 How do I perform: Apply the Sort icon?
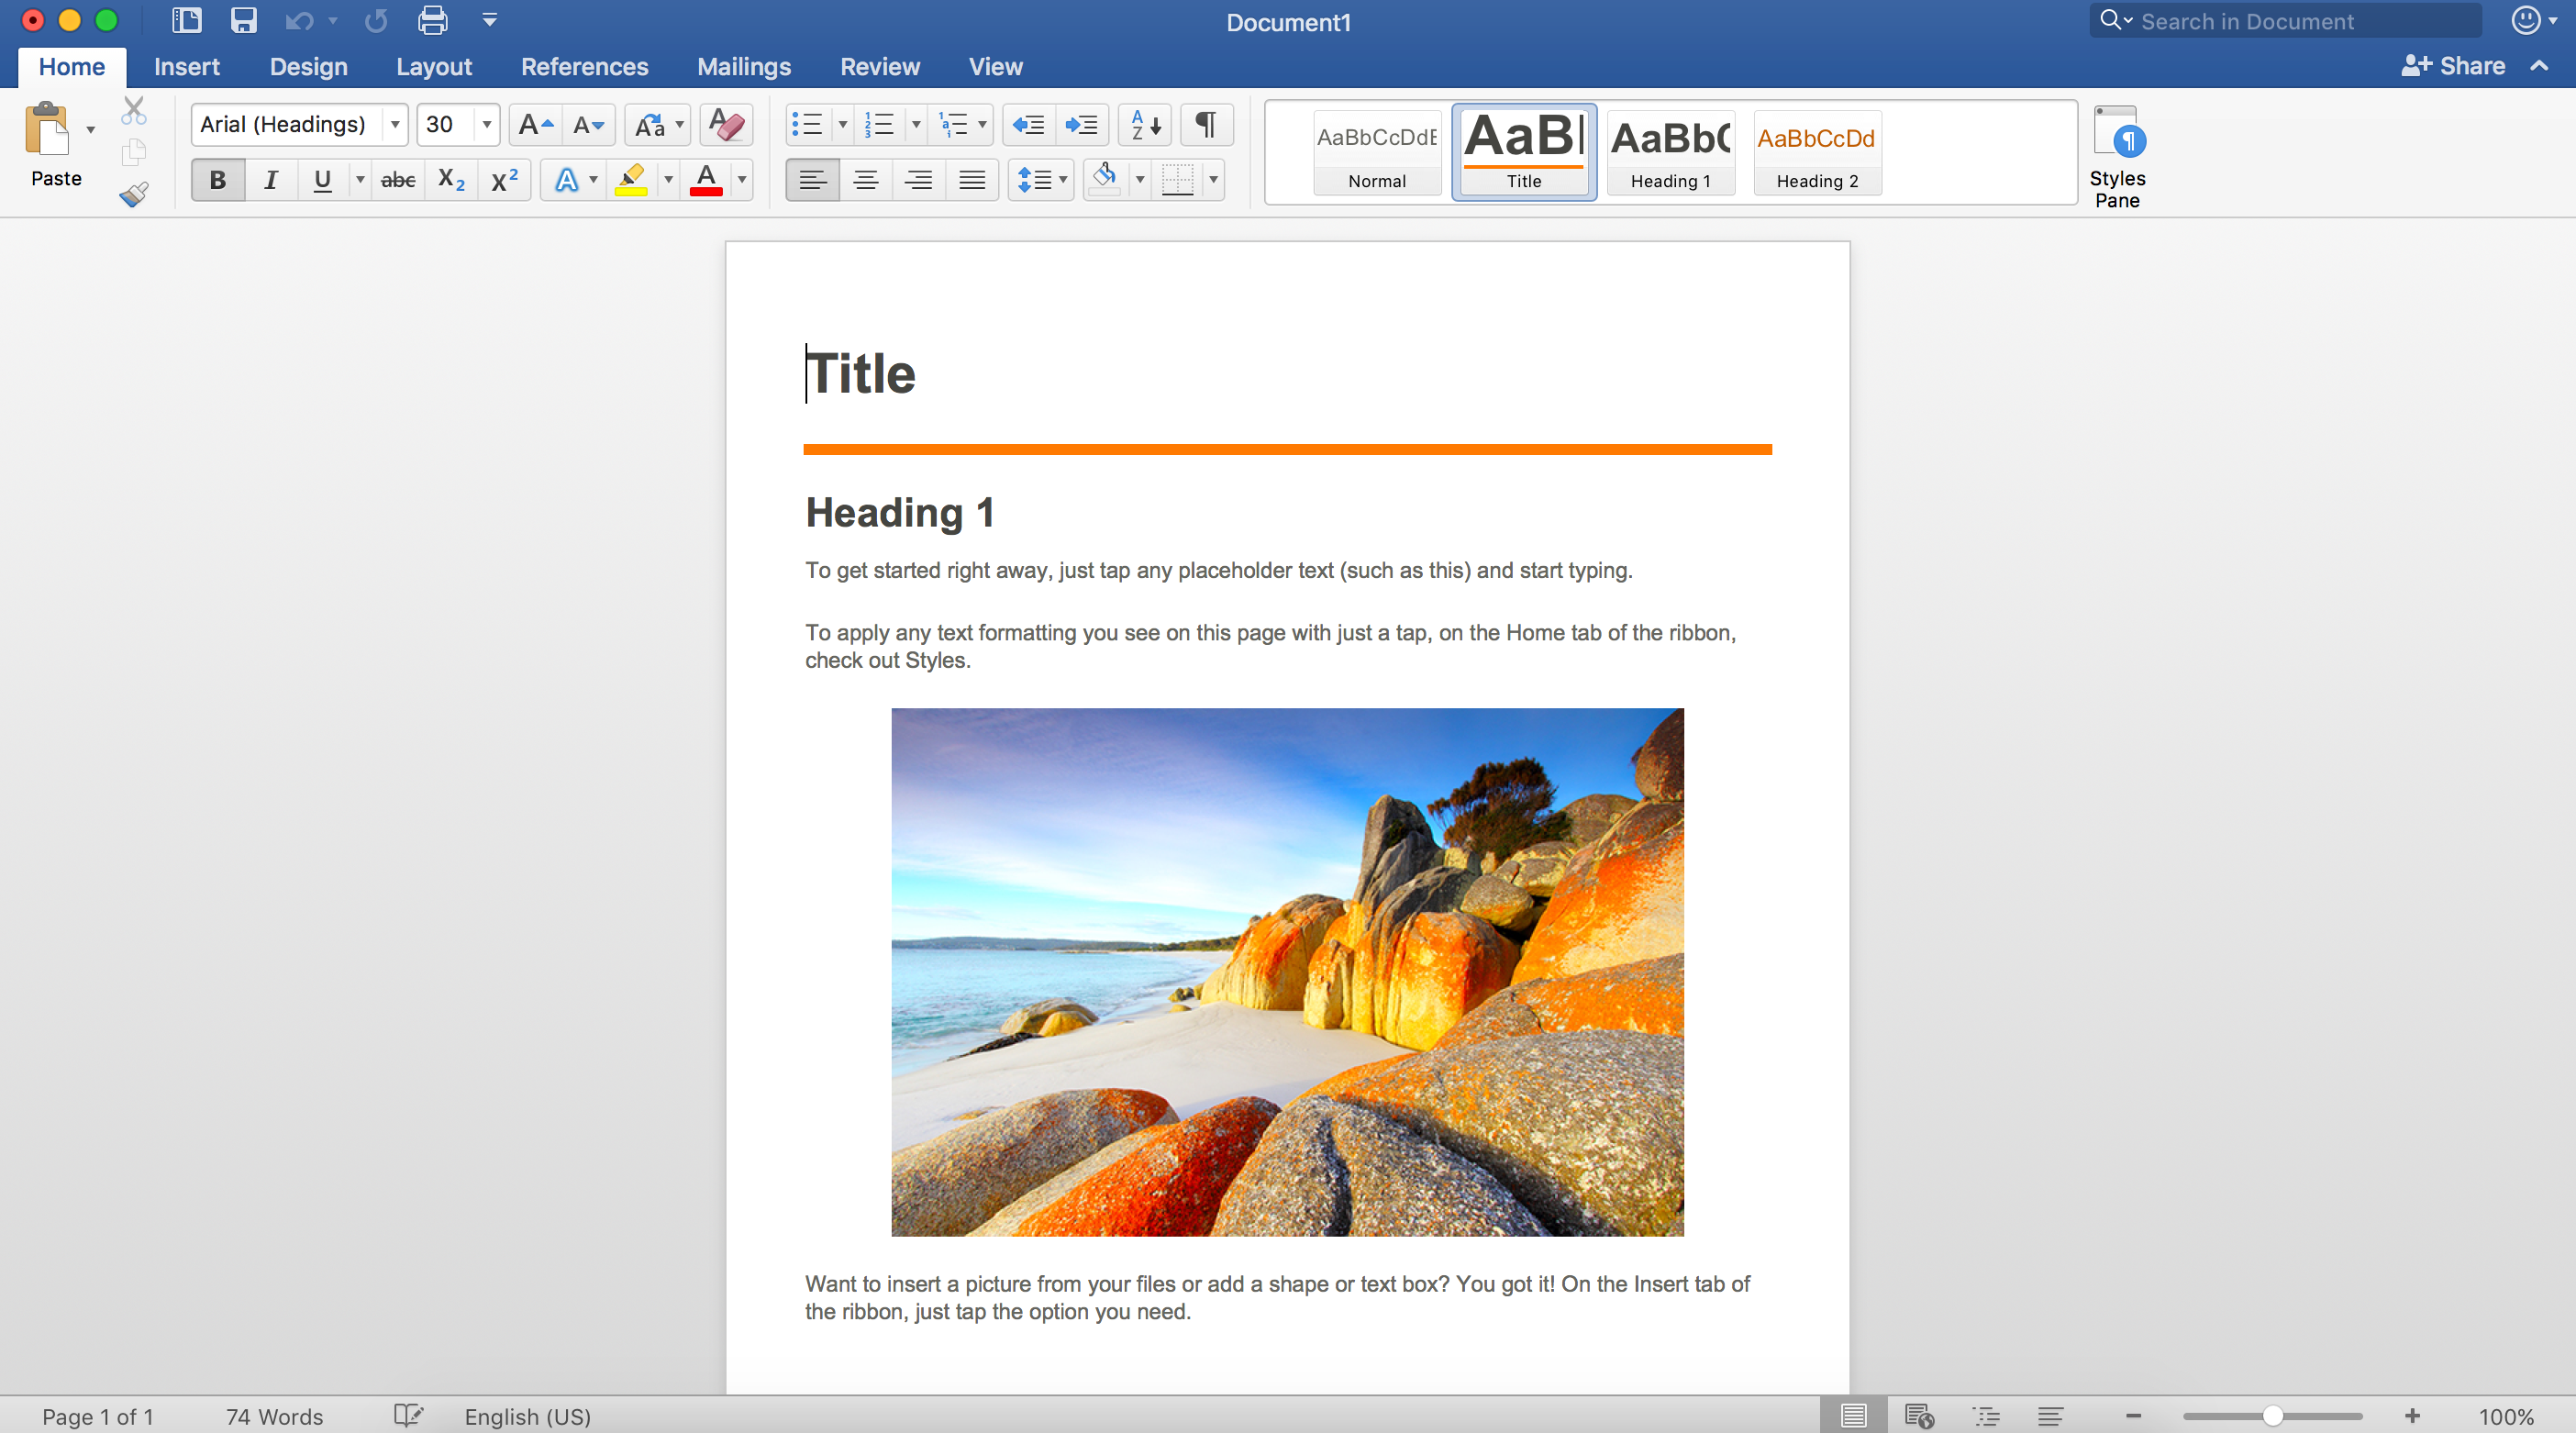pos(1144,124)
